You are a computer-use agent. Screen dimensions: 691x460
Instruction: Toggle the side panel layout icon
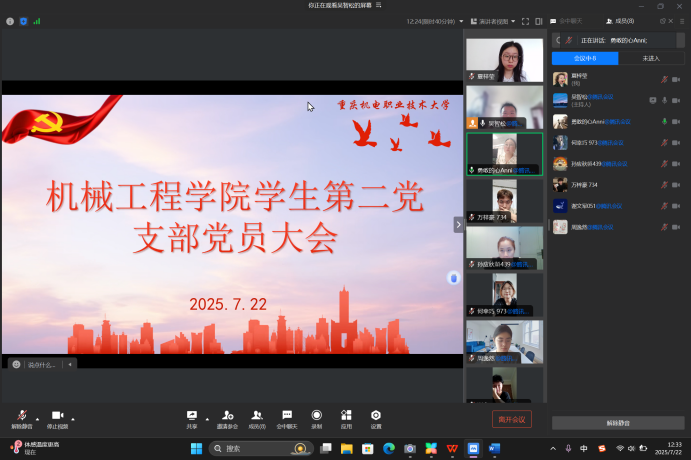(539, 21)
